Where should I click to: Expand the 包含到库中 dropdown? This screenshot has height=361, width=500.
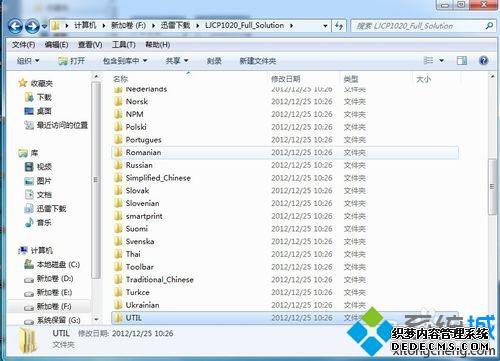(x=125, y=61)
